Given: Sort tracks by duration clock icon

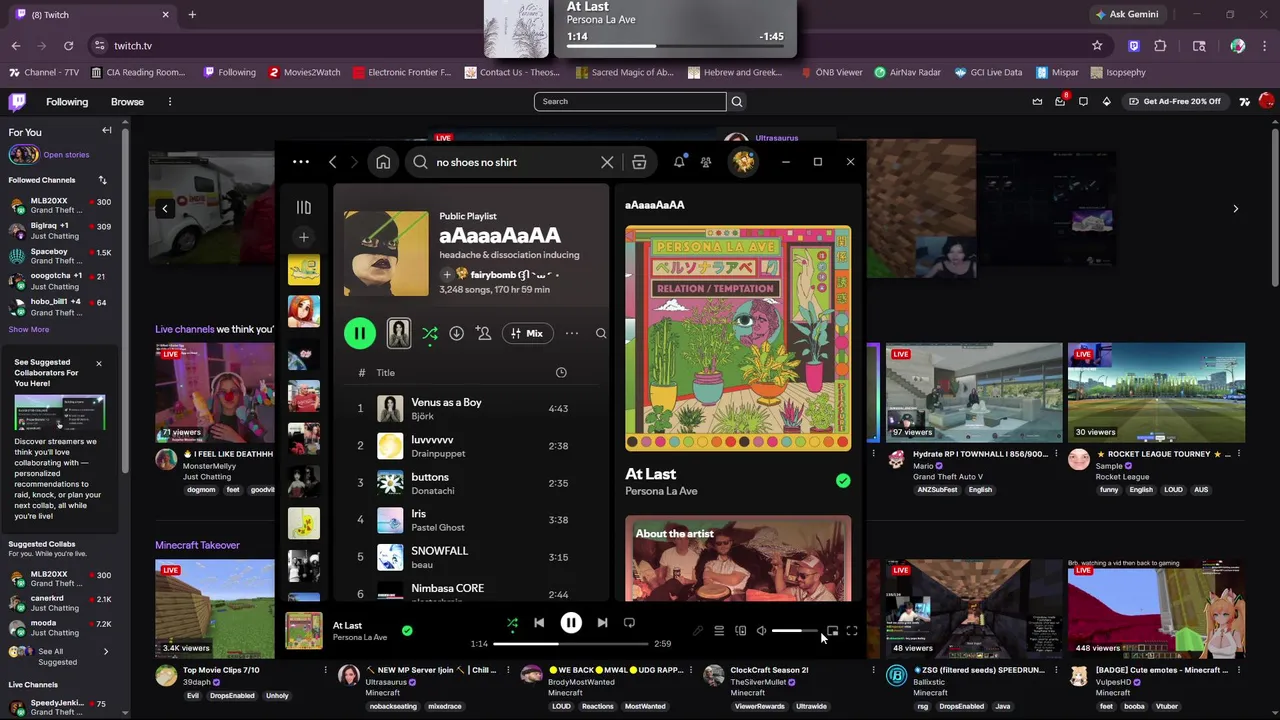Looking at the screenshot, I should 561,372.
